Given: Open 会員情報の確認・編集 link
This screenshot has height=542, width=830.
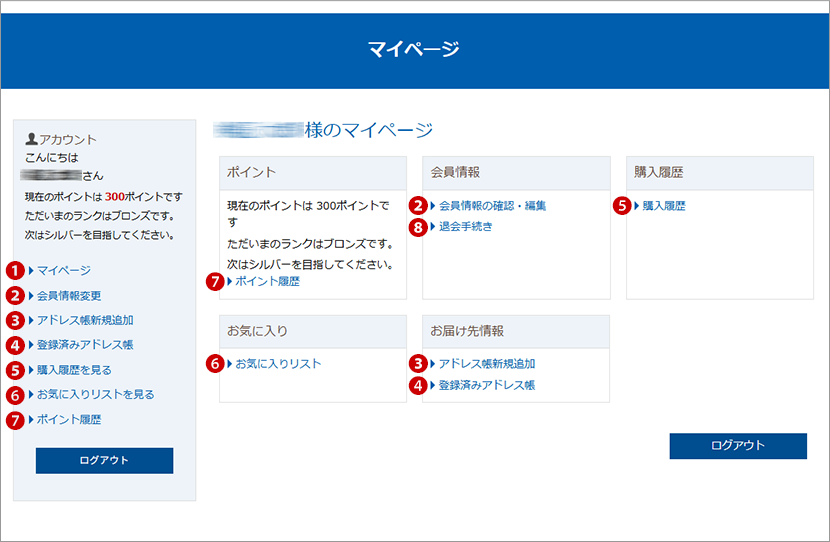Looking at the screenshot, I should tap(492, 206).
